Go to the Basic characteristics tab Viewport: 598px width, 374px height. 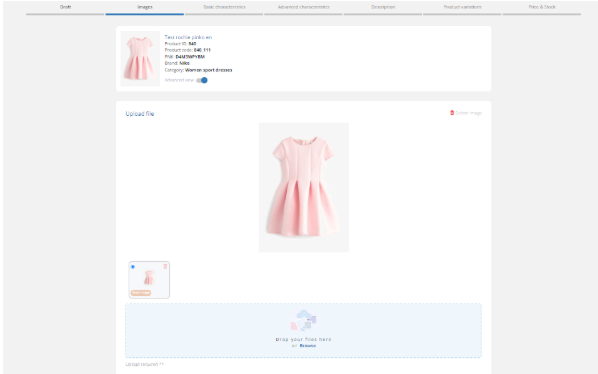pyautogui.click(x=224, y=7)
